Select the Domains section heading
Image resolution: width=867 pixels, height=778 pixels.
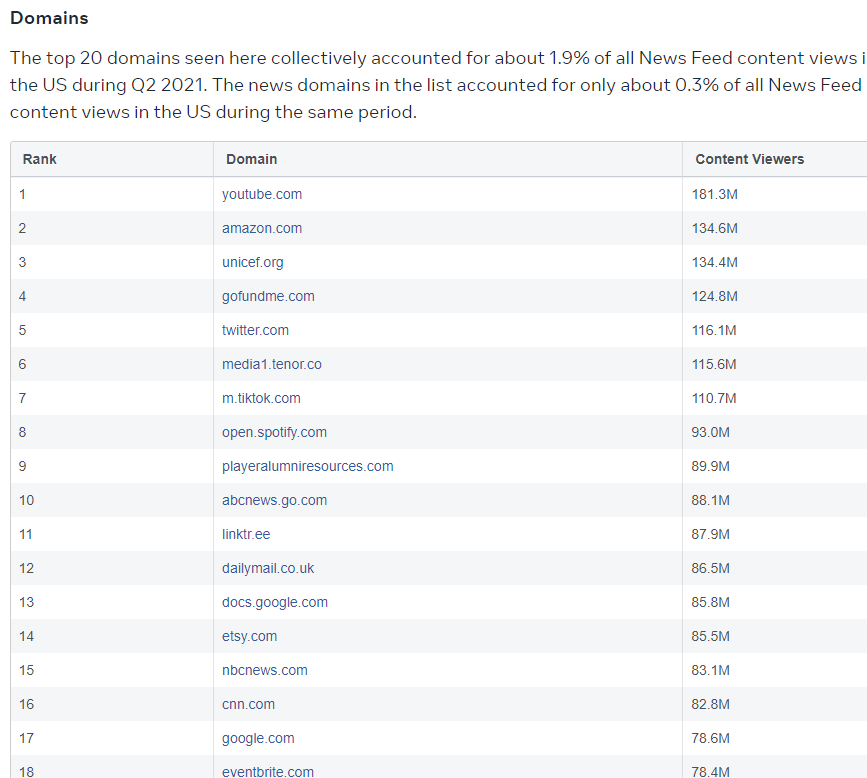(49, 18)
